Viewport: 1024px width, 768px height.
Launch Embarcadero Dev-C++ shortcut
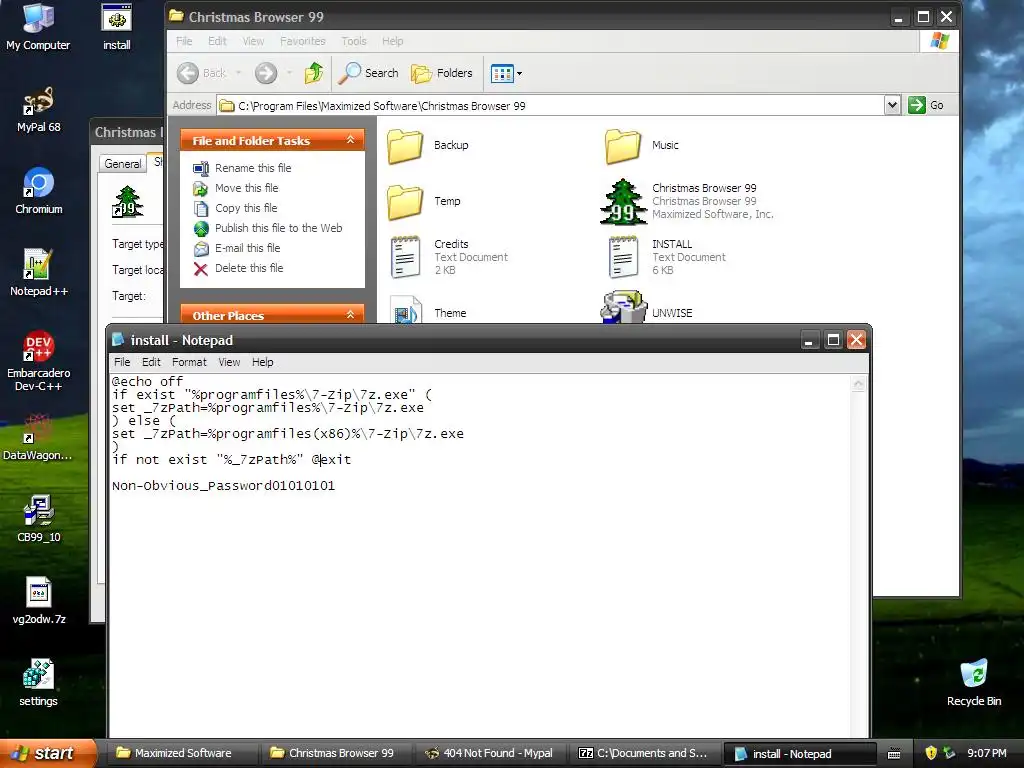[x=39, y=360]
